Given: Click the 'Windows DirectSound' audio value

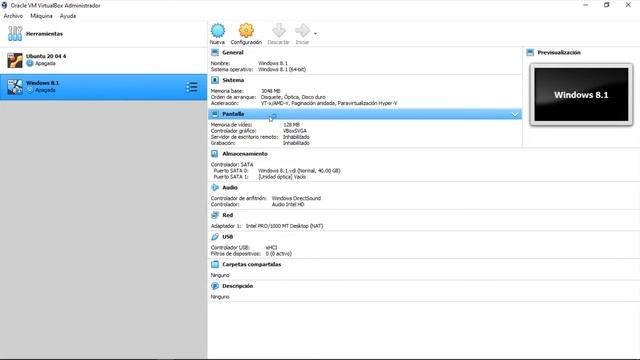Looking at the screenshot, I should (296, 198).
